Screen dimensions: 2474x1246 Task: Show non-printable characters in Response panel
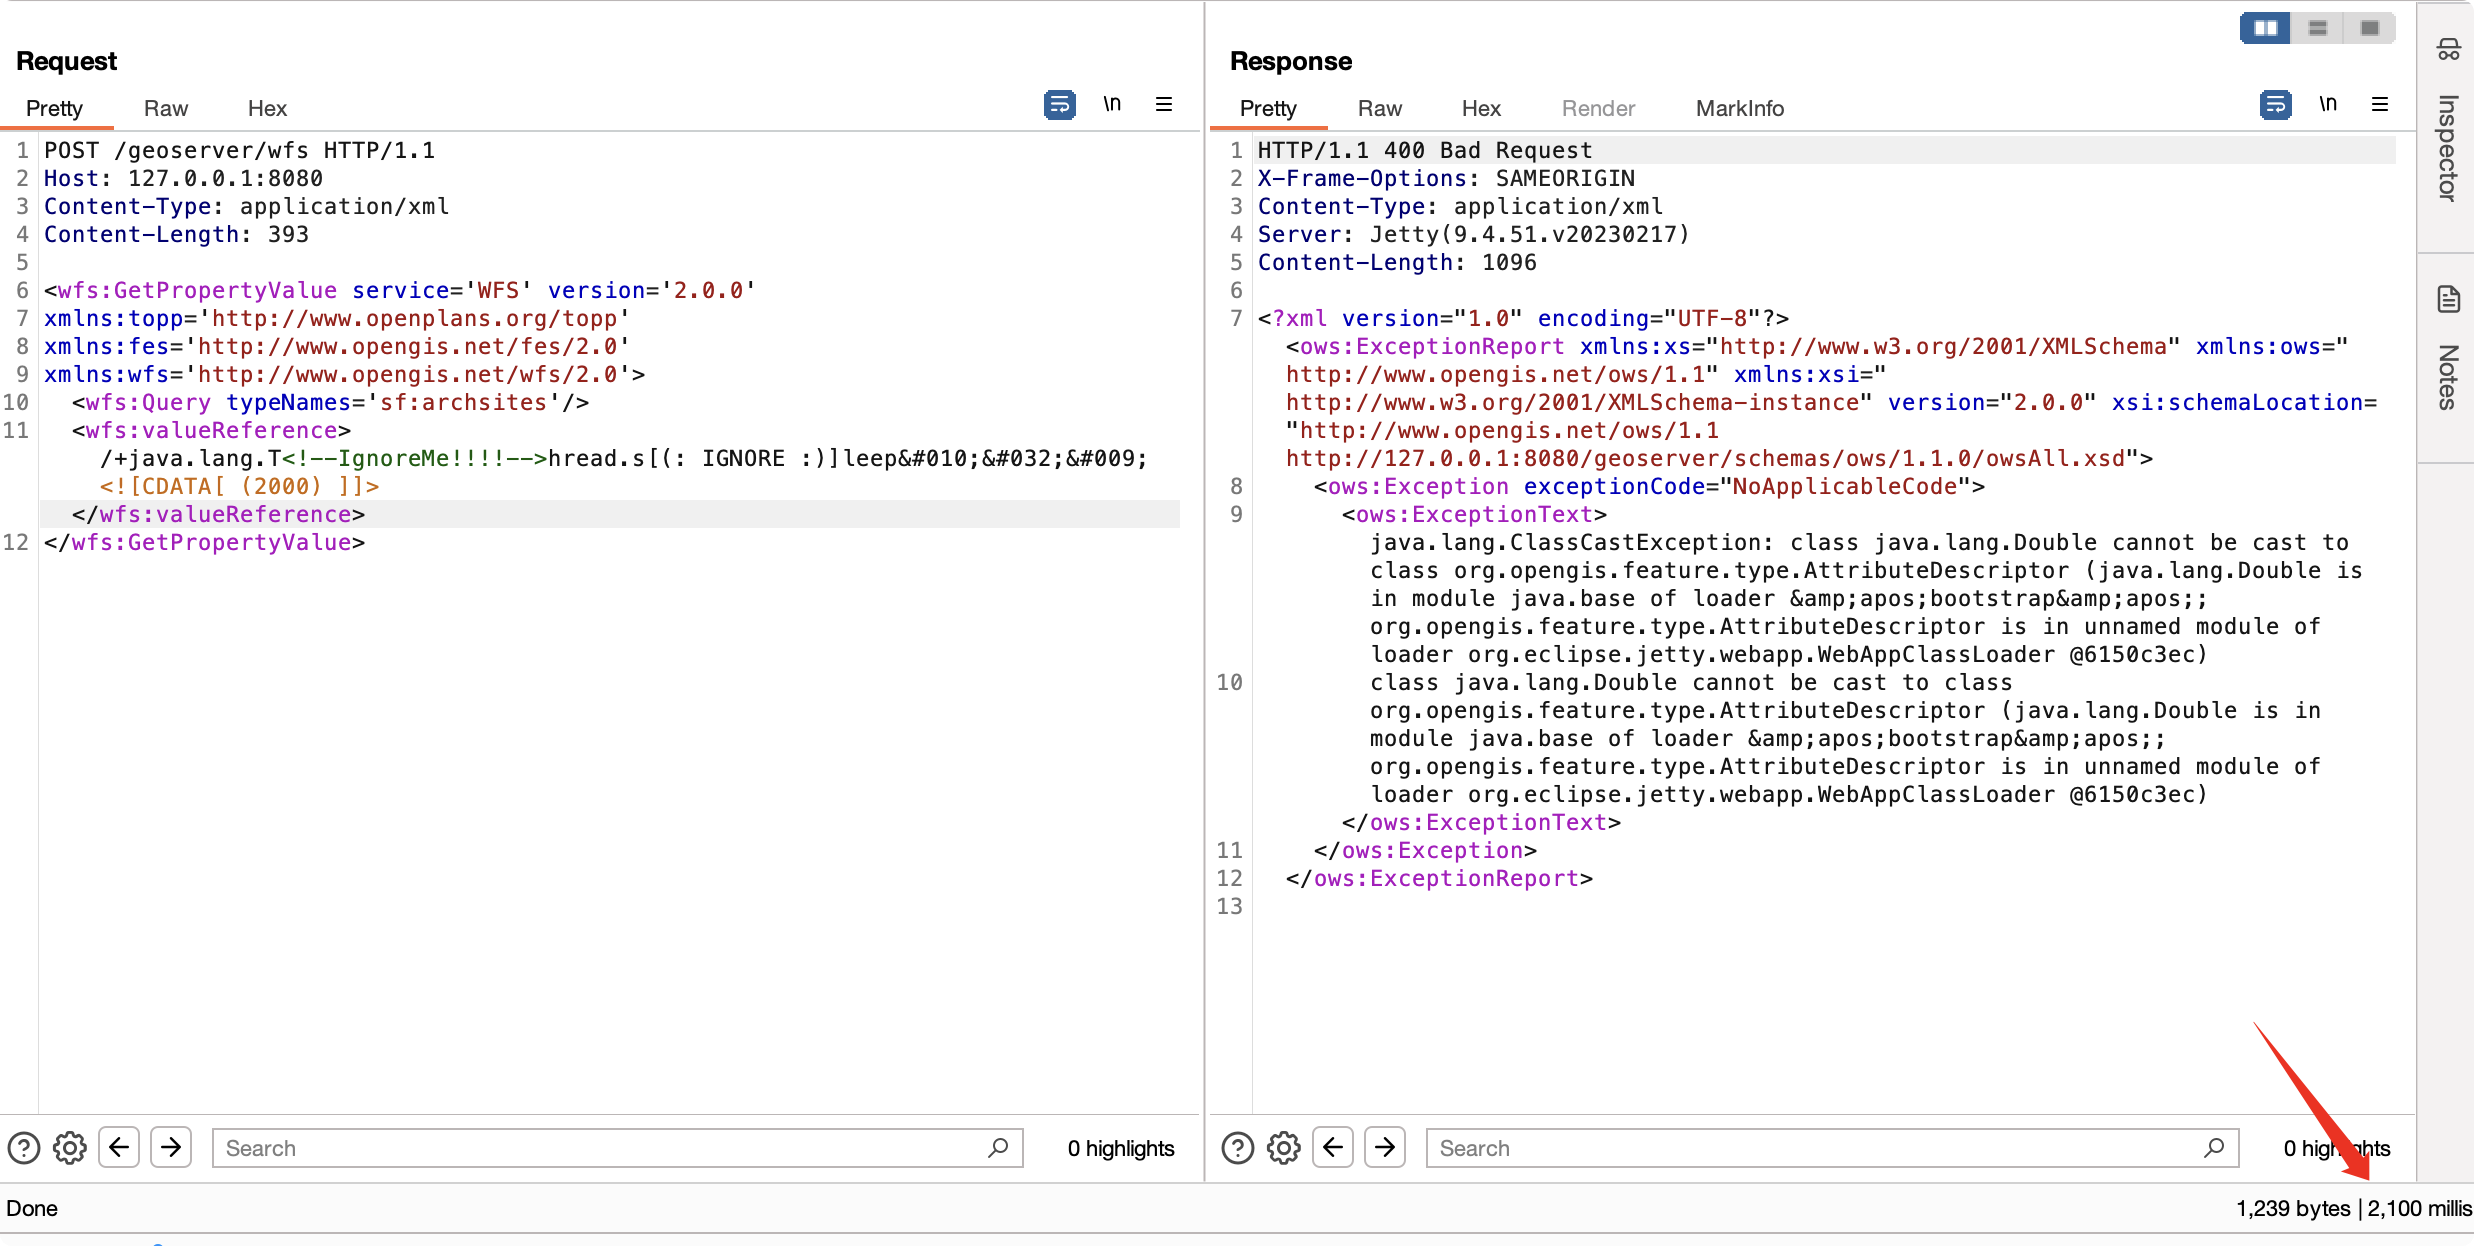pyautogui.click(x=2328, y=104)
